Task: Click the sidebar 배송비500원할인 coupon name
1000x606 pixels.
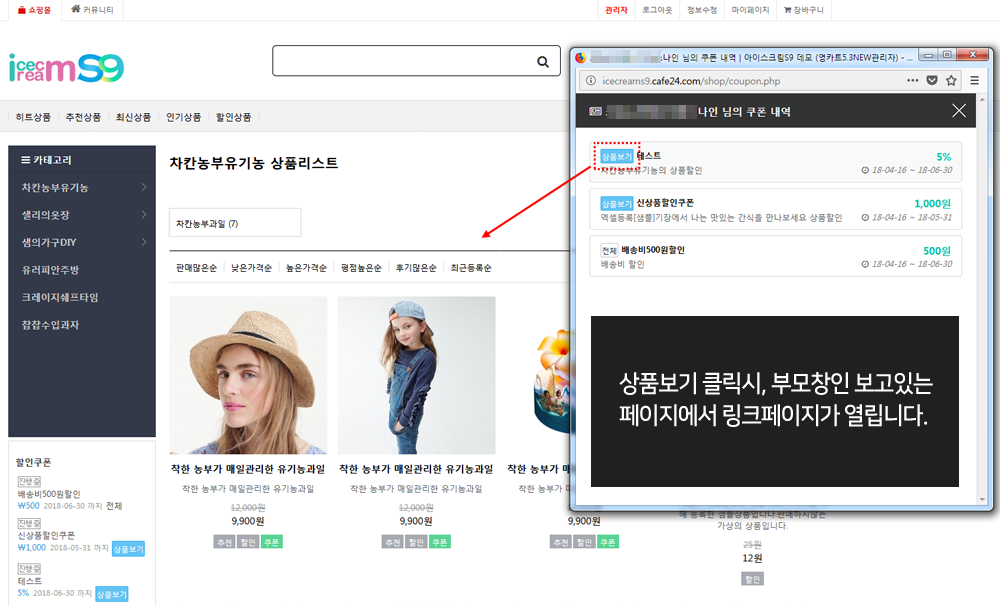Action: coord(49,494)
